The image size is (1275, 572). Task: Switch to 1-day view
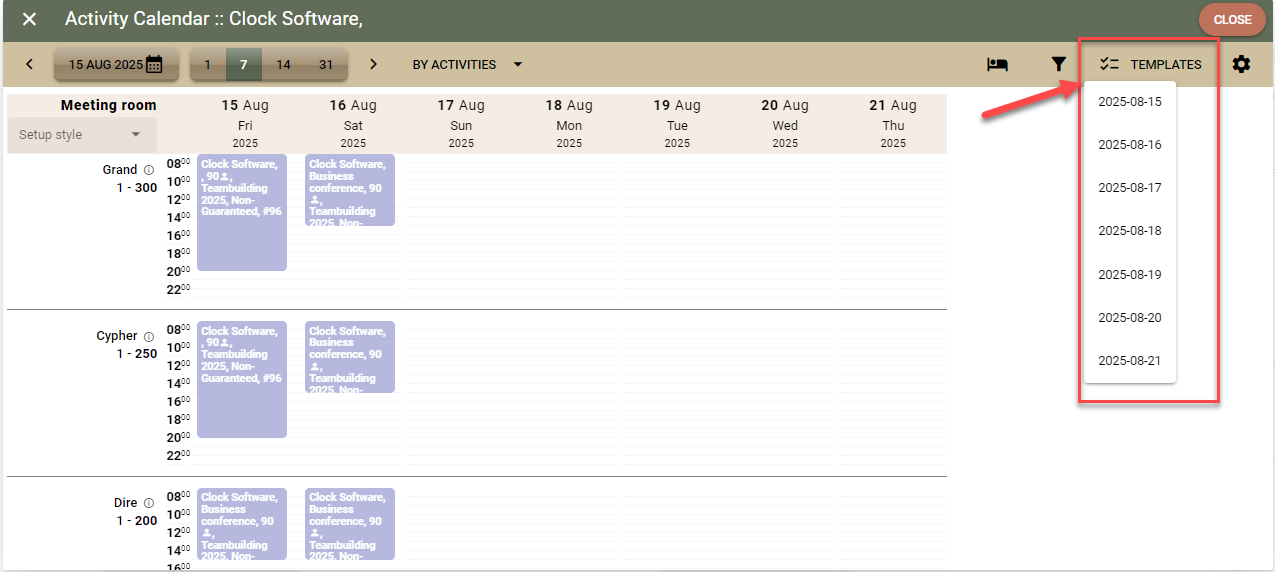point(207,64)
